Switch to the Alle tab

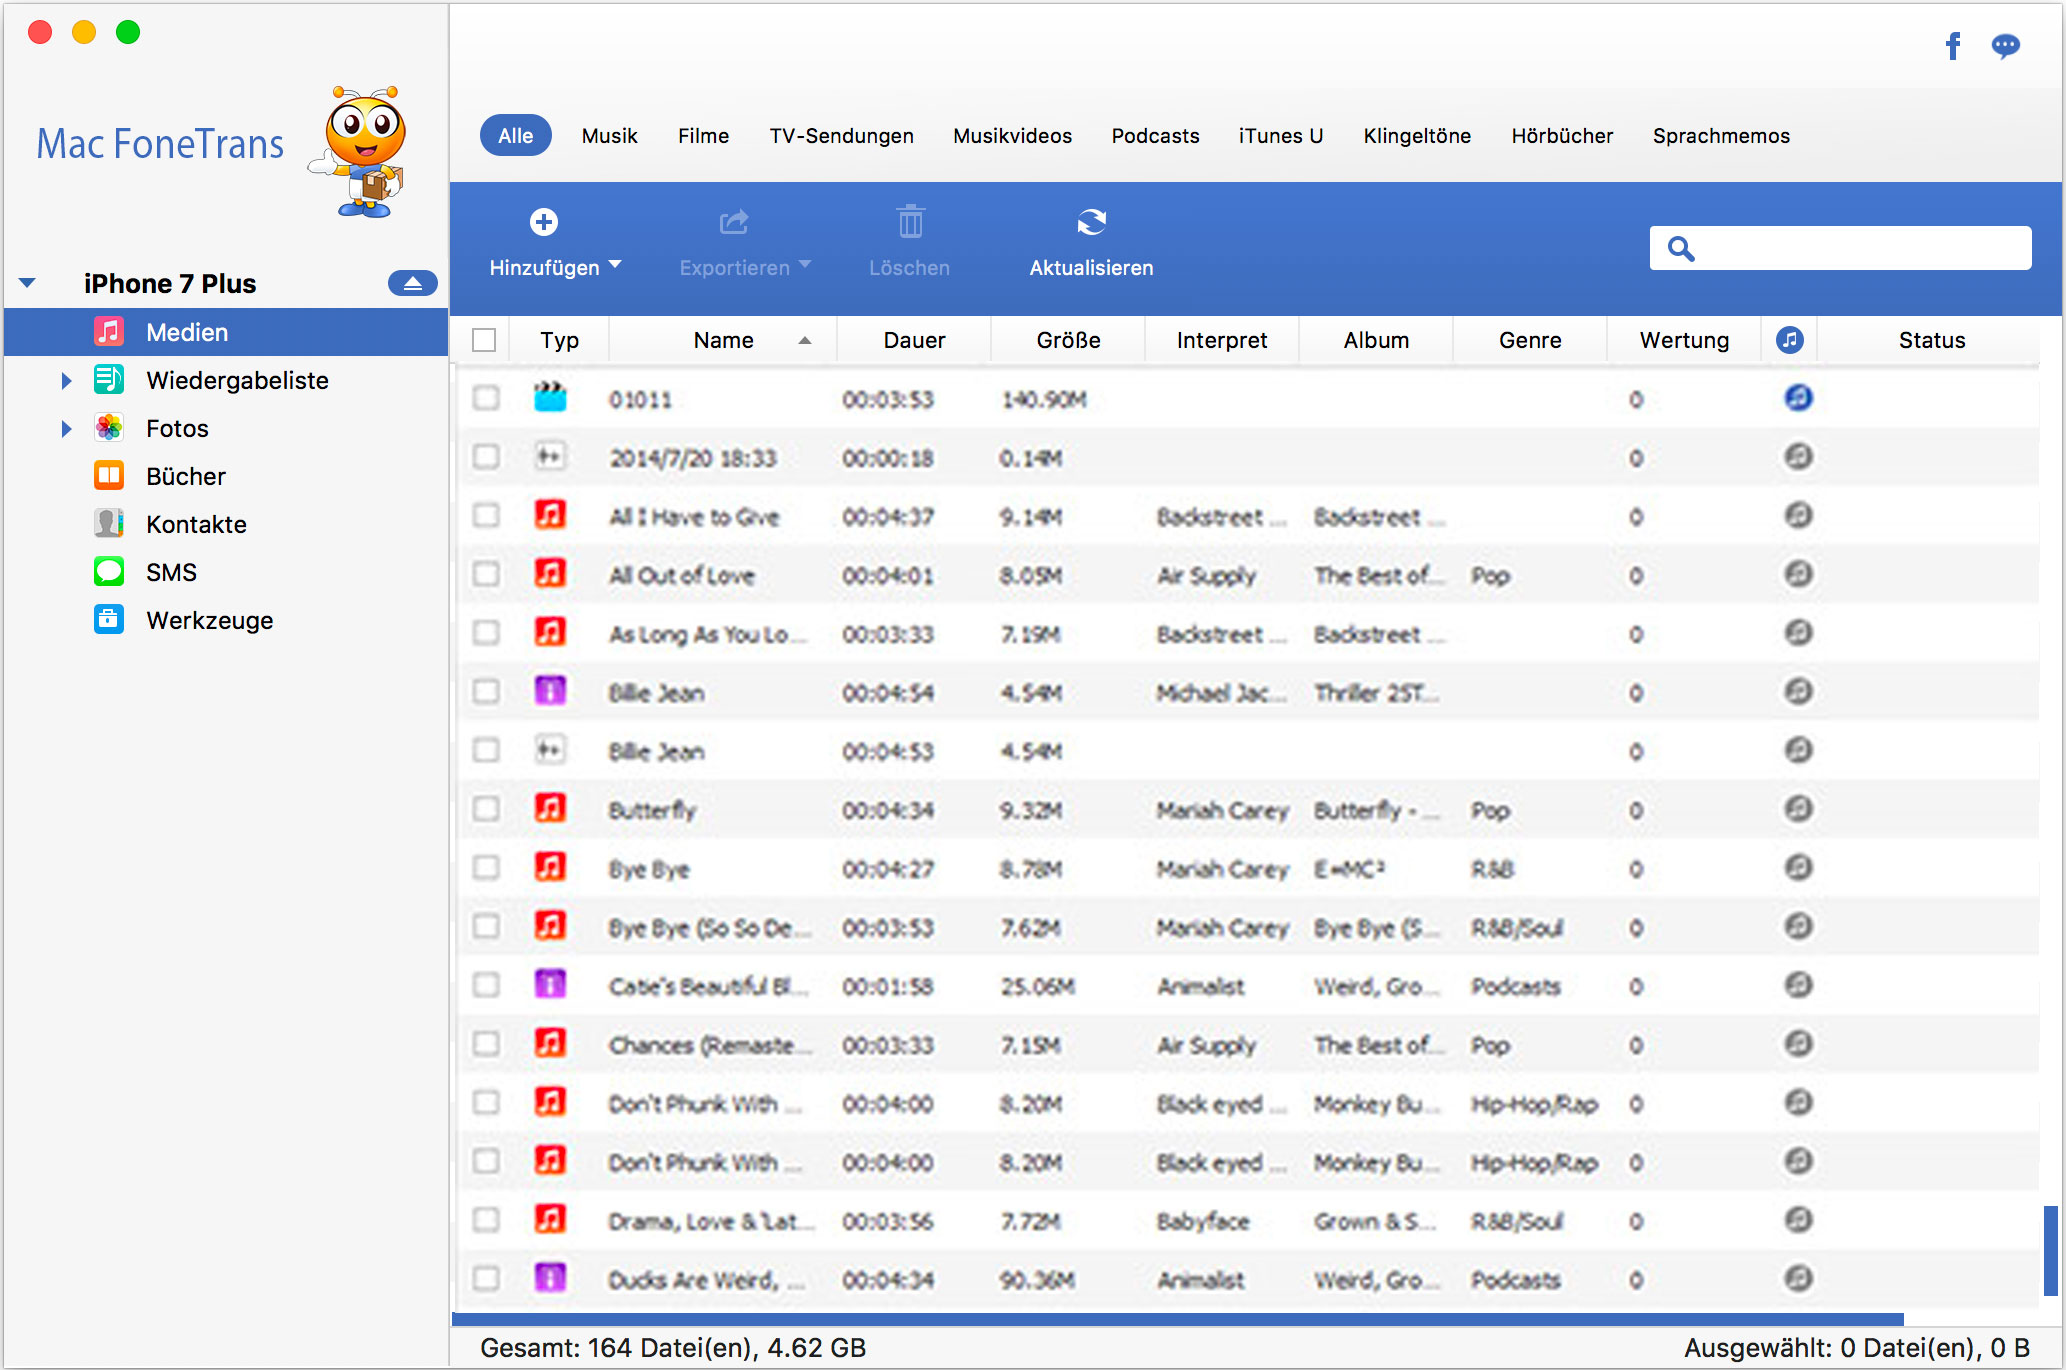click(516, 135)
